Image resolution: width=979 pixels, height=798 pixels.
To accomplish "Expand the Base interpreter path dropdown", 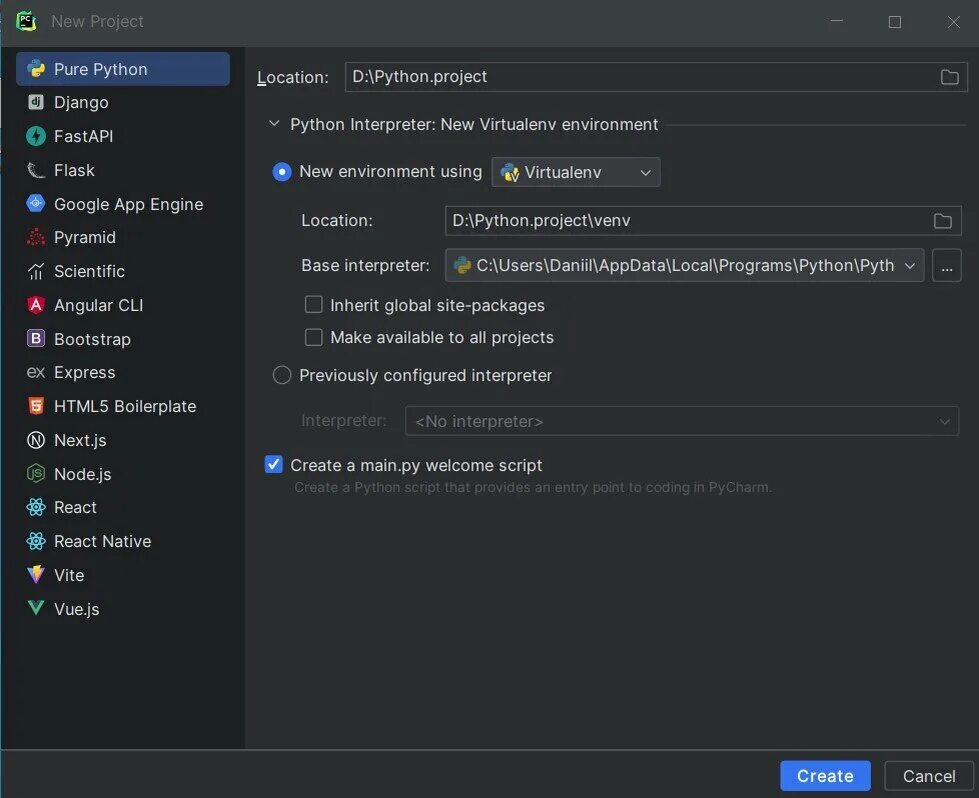I will (x=909, y=266).
